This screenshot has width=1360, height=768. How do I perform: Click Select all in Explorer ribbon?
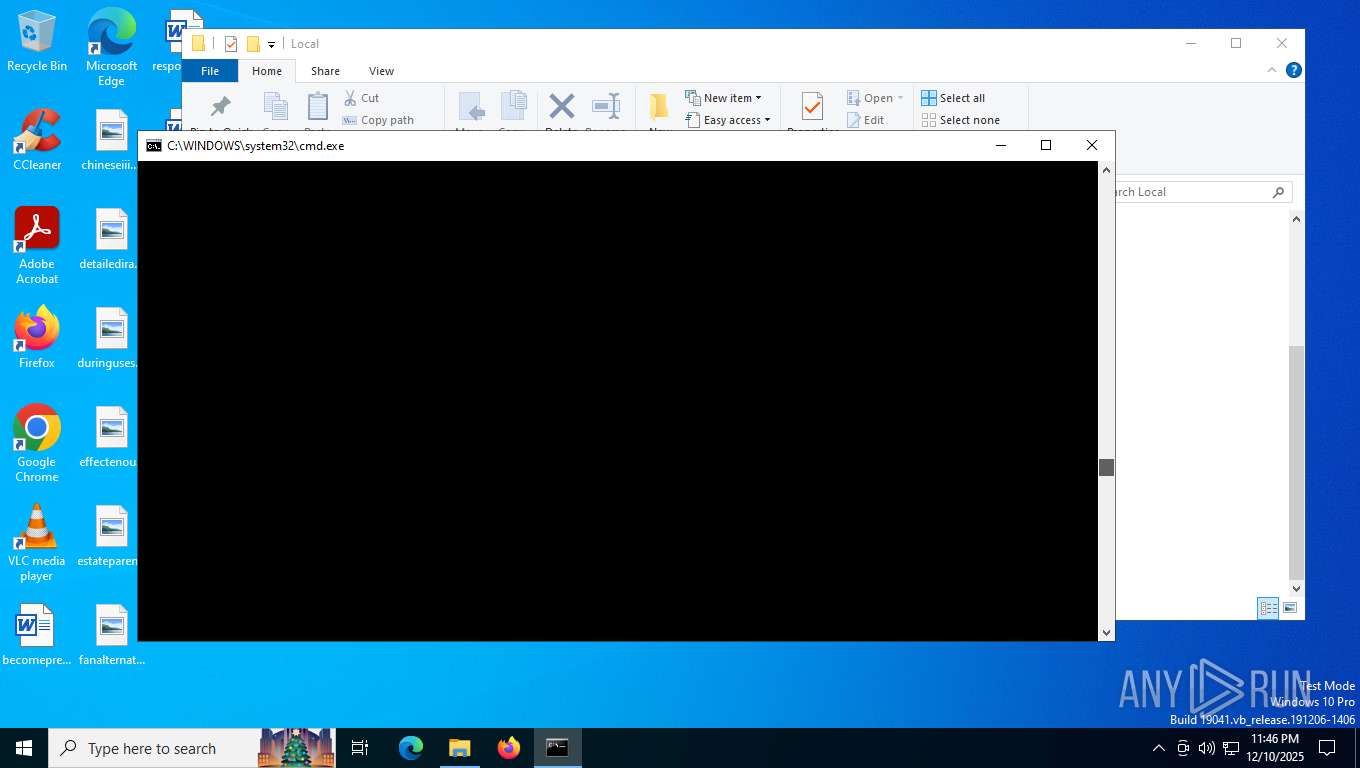tap(953, 98)
